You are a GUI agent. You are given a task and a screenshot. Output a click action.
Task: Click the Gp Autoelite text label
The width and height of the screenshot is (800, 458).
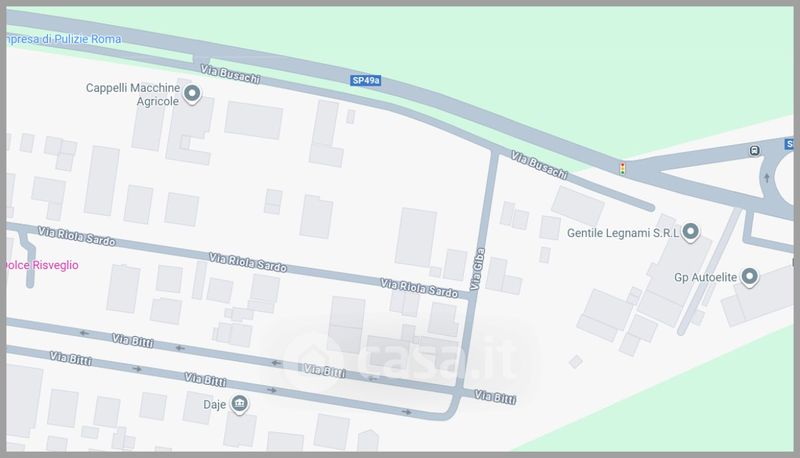(706, 277)
